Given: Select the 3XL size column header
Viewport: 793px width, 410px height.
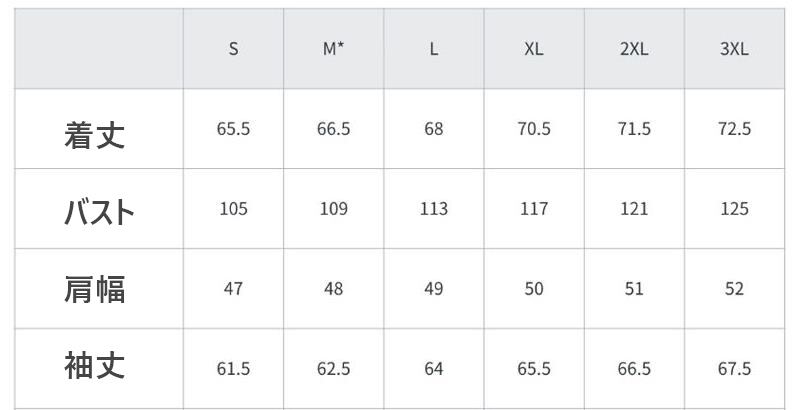Looking at the screenshot, I should [734, 49].
